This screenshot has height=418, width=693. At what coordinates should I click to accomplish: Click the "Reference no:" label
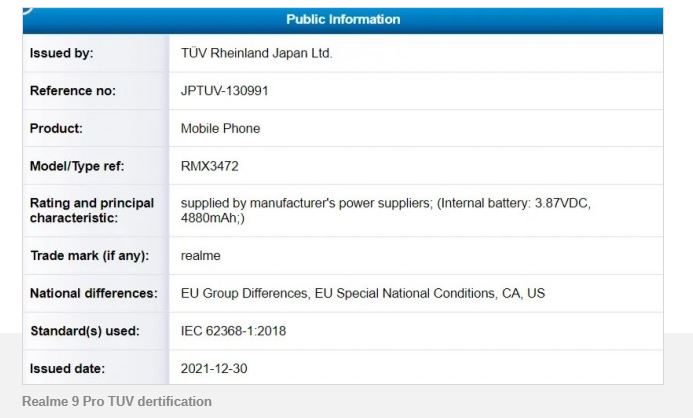point(73,91)
